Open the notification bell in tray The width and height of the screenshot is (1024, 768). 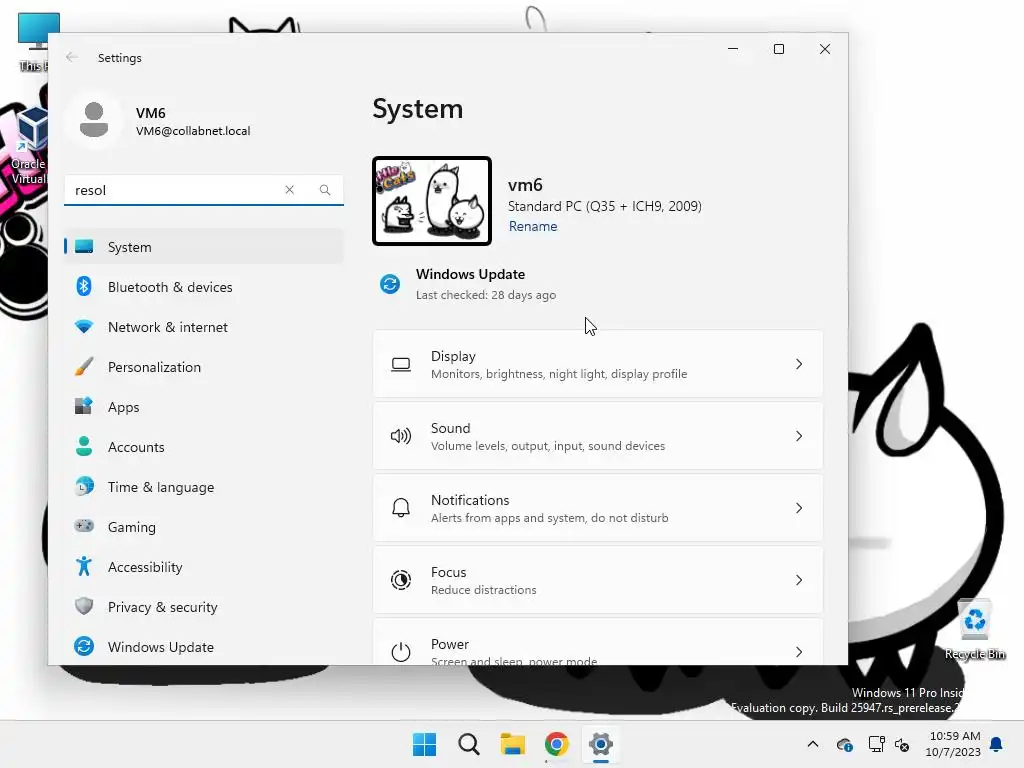click(x=997, y=744)
